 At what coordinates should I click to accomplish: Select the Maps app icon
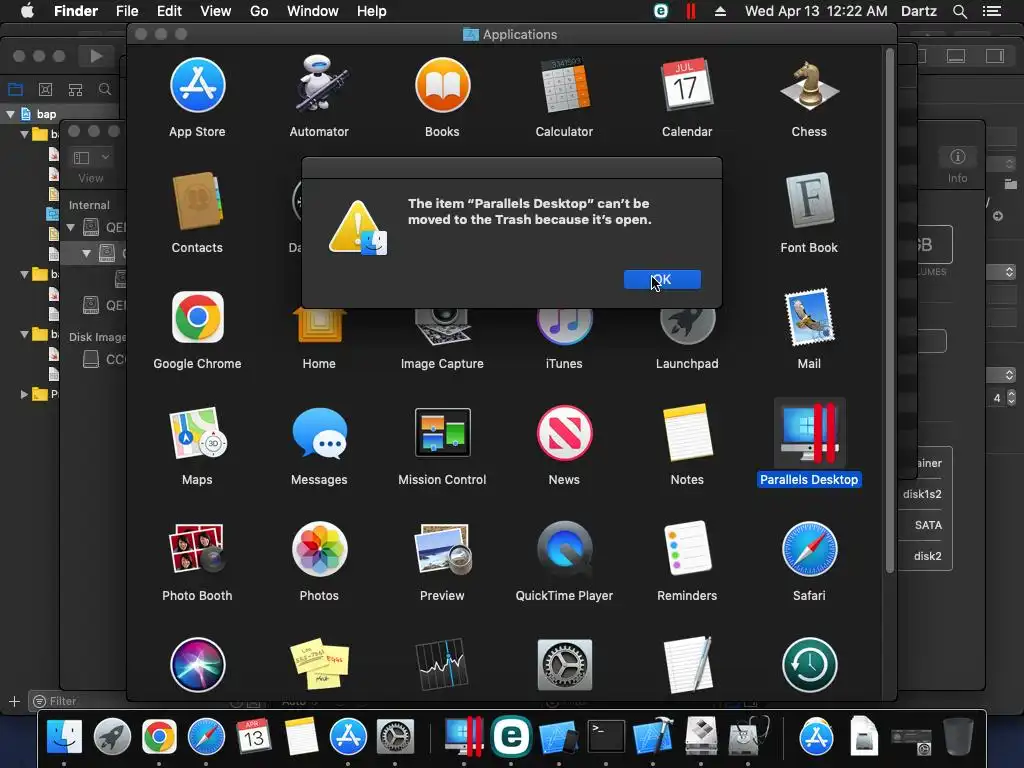197,433
